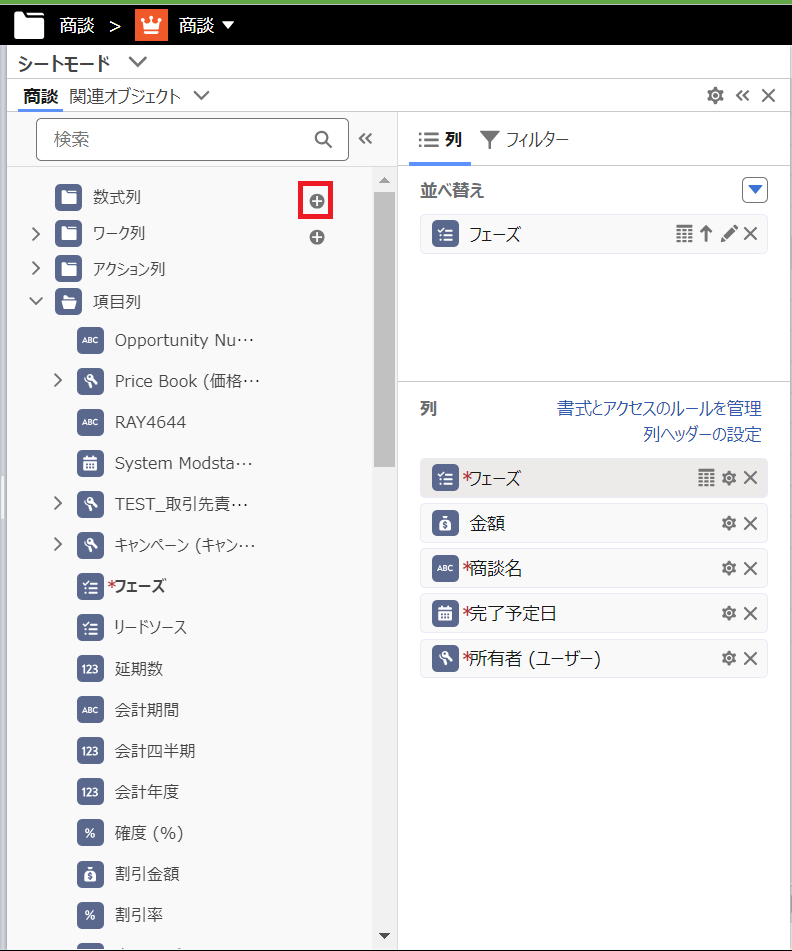Select the 金額 column row
The width and height of the screenshot is (792, 951).
594,523
